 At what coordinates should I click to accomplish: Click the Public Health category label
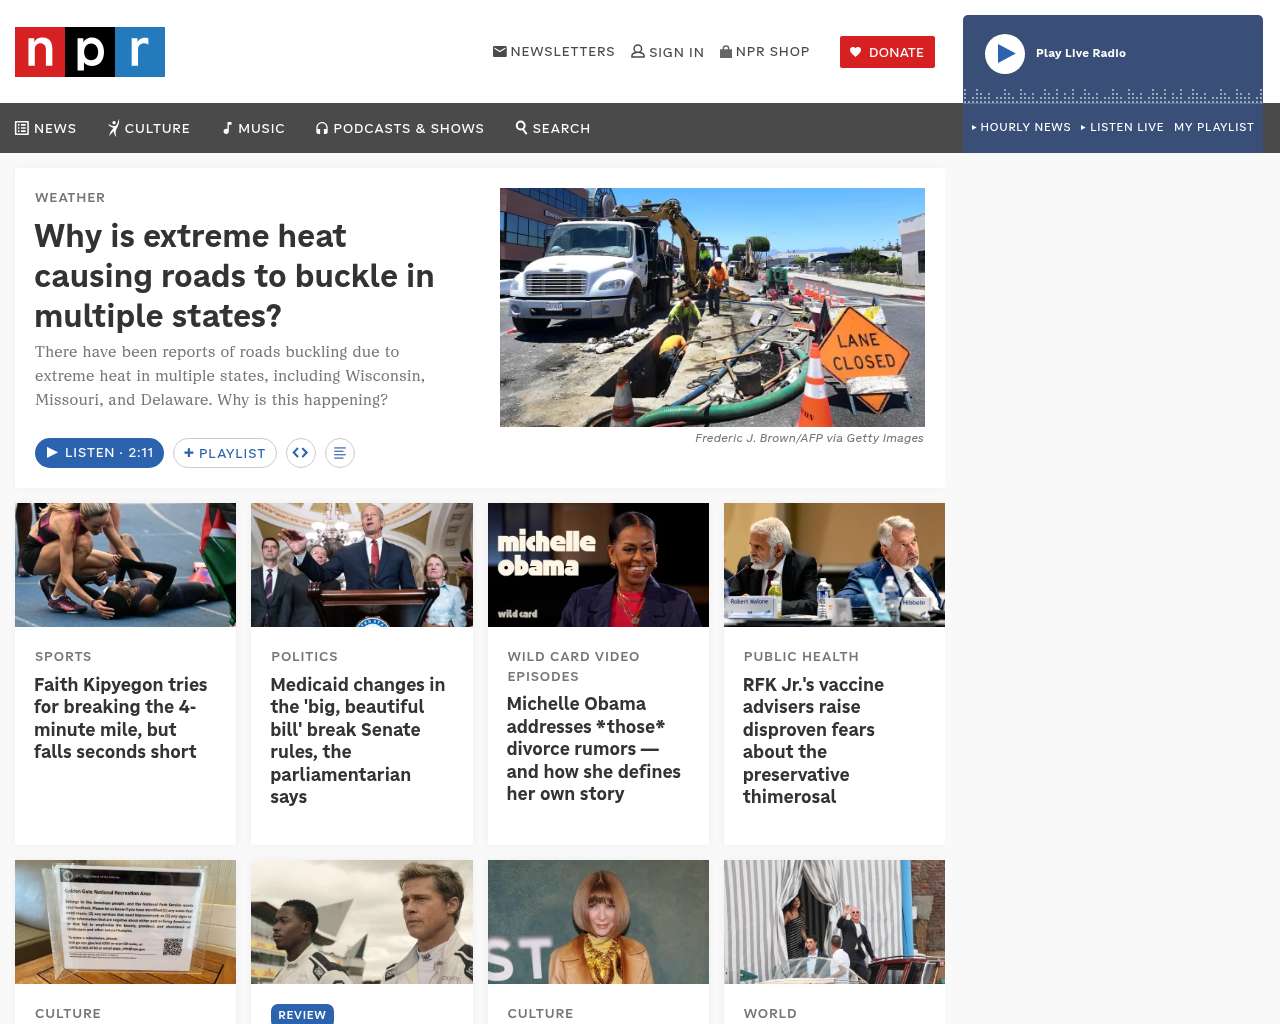click(x=801, y=657)
